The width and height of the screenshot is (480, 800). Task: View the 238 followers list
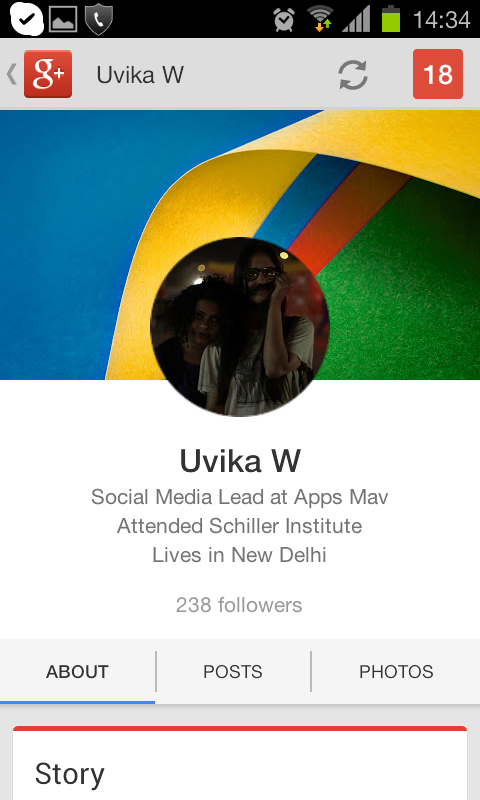(239, 605)
